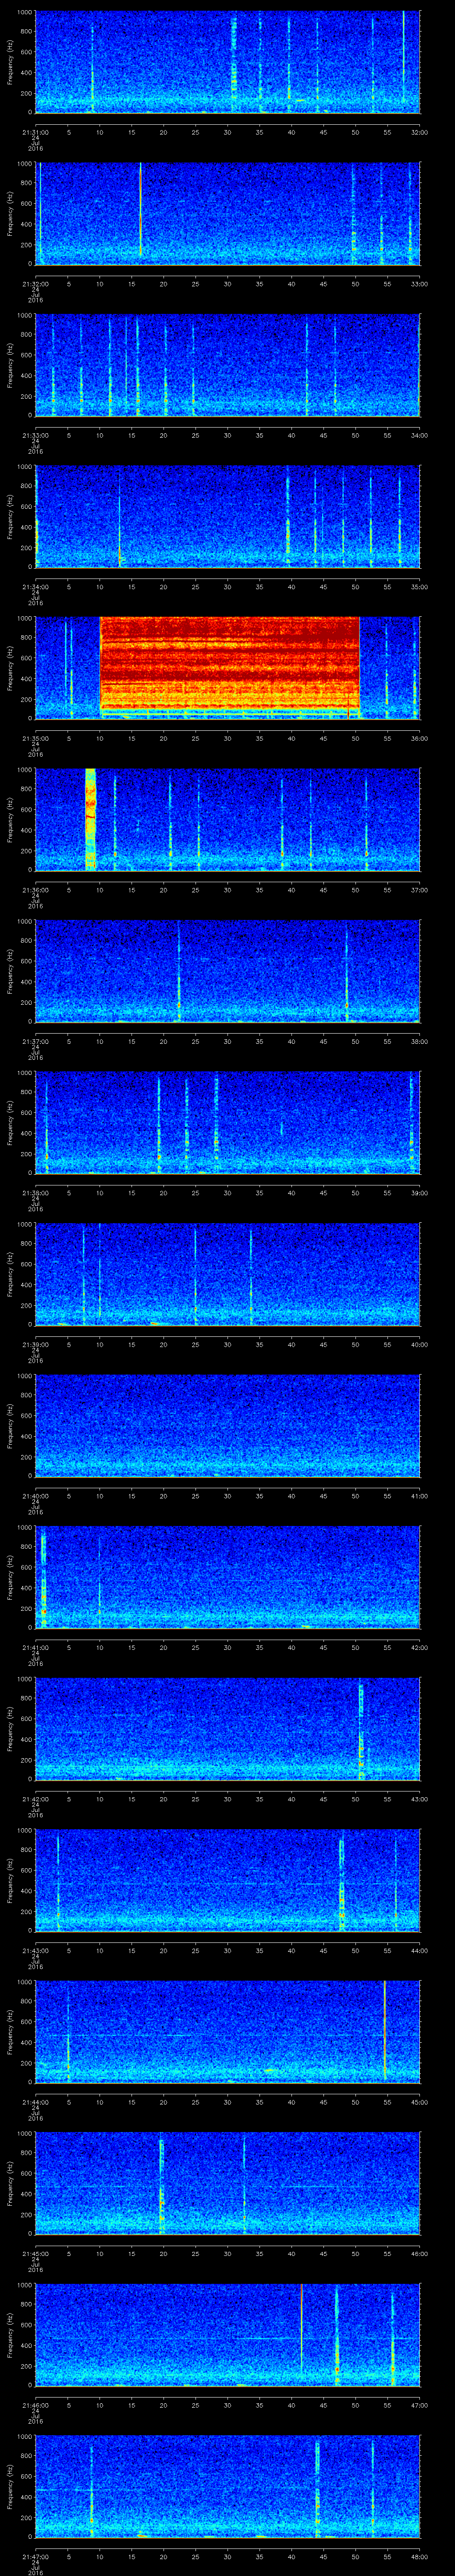The width and height of the screenshot is (455, 2576).
Task: Click the 21:46:00 start time label
Action: [x=35, y=2404]
